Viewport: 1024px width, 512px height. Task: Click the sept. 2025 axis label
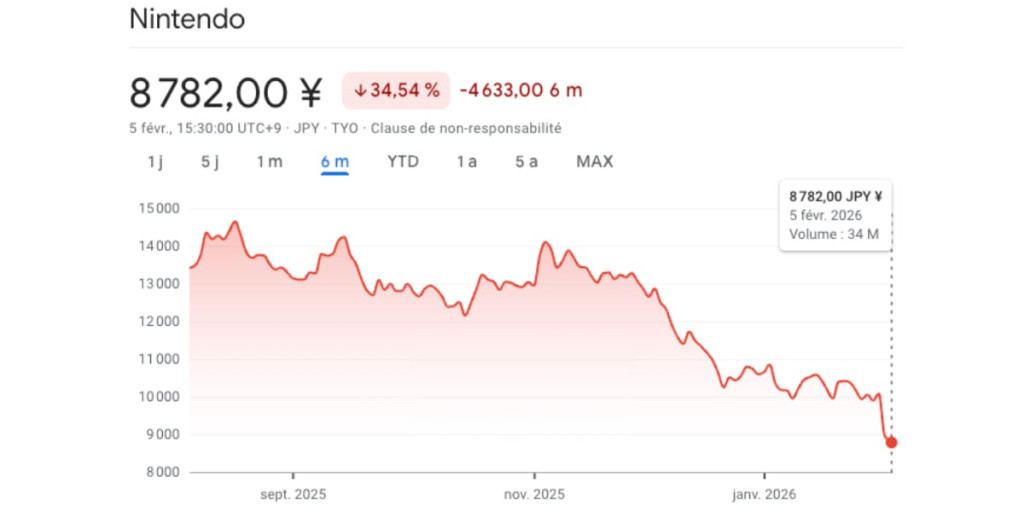(293, 494)
